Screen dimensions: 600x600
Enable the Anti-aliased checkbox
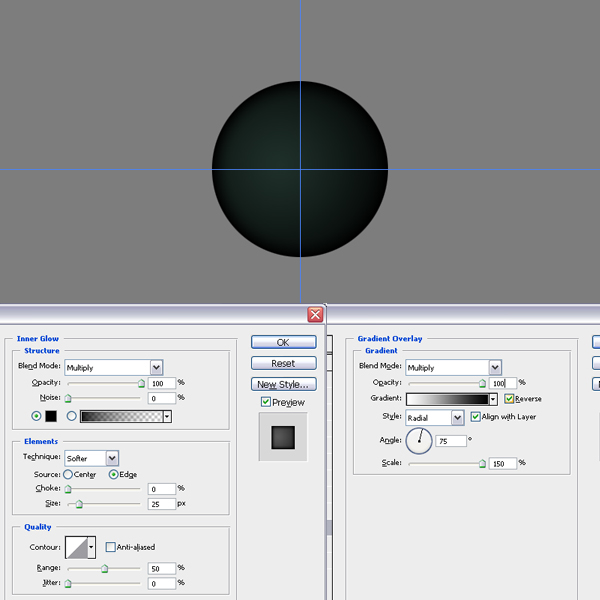(x=110, y=547)
